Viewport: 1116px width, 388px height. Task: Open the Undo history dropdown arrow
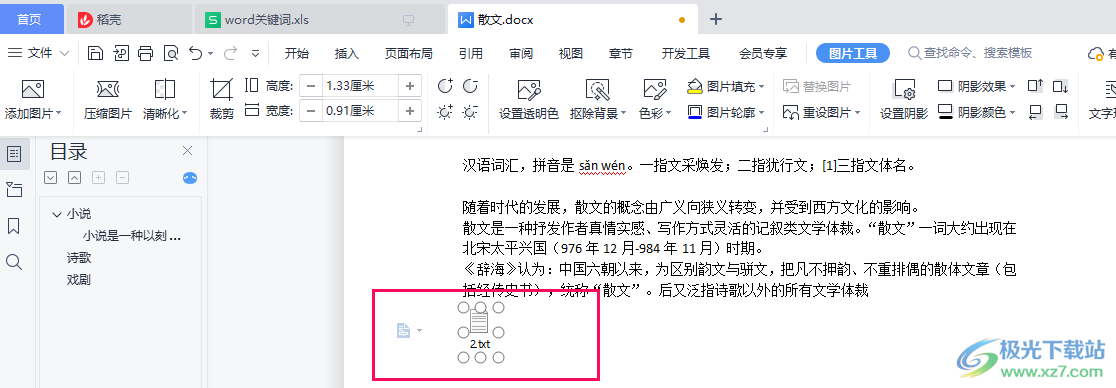tap(211, 53)
